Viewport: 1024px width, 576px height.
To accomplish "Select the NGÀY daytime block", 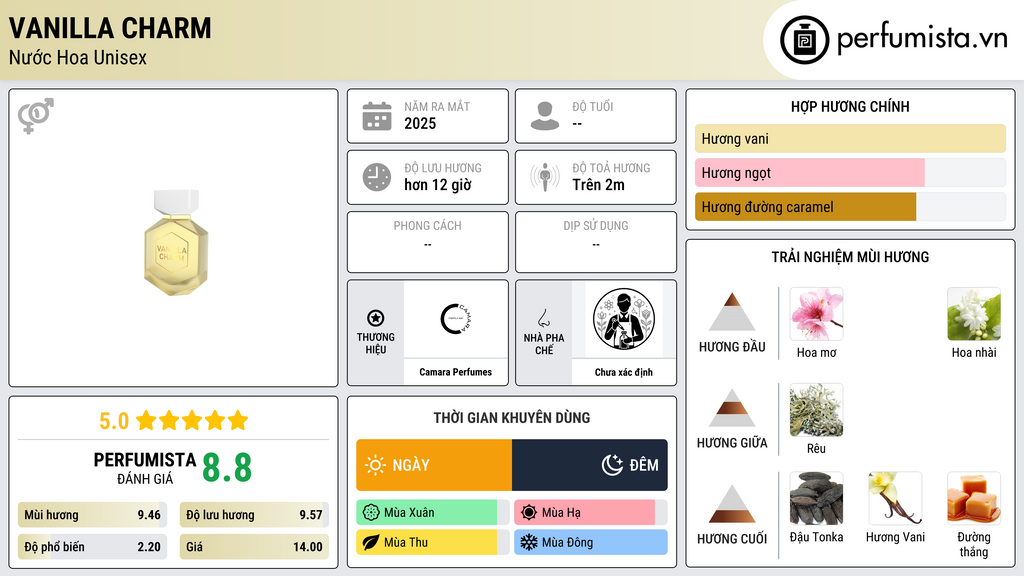I will (x=434, y=465).
